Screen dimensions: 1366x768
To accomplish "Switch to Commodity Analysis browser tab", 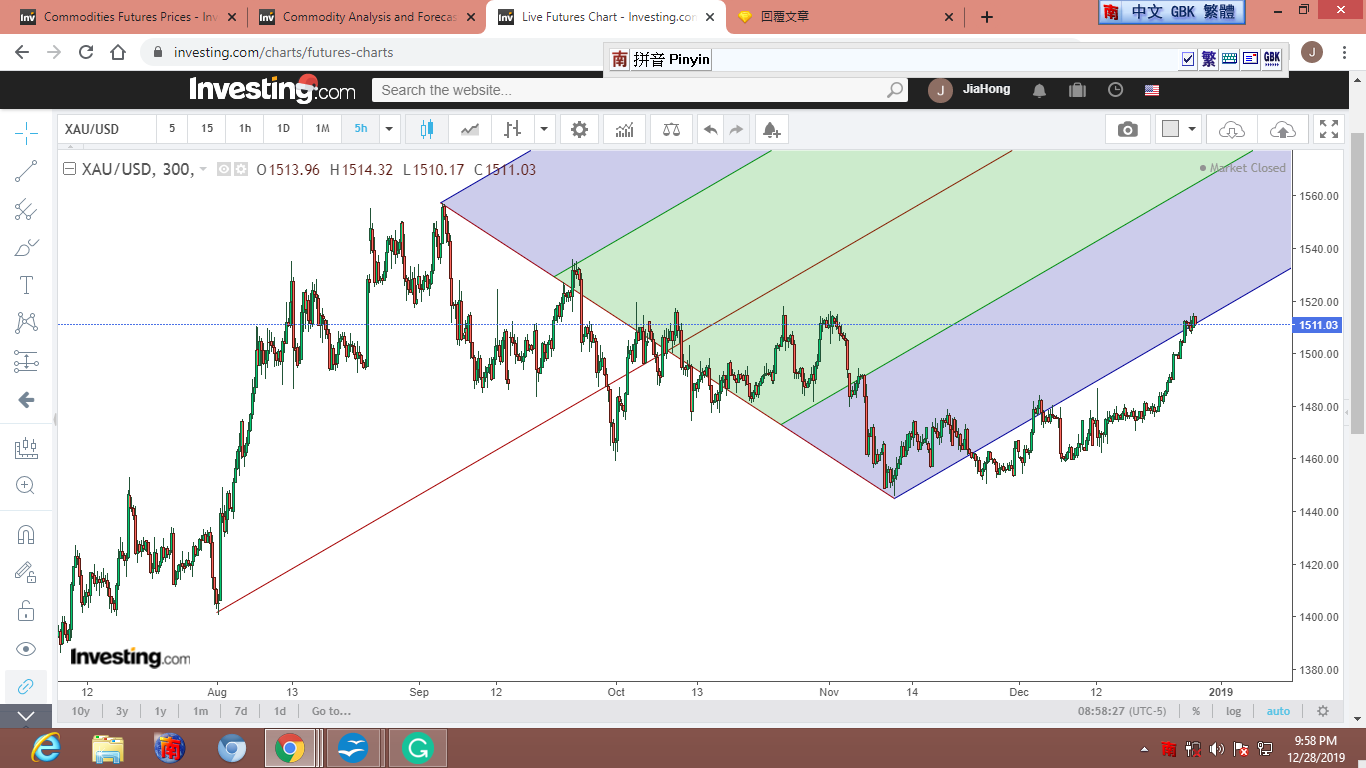I will (366, 17).
